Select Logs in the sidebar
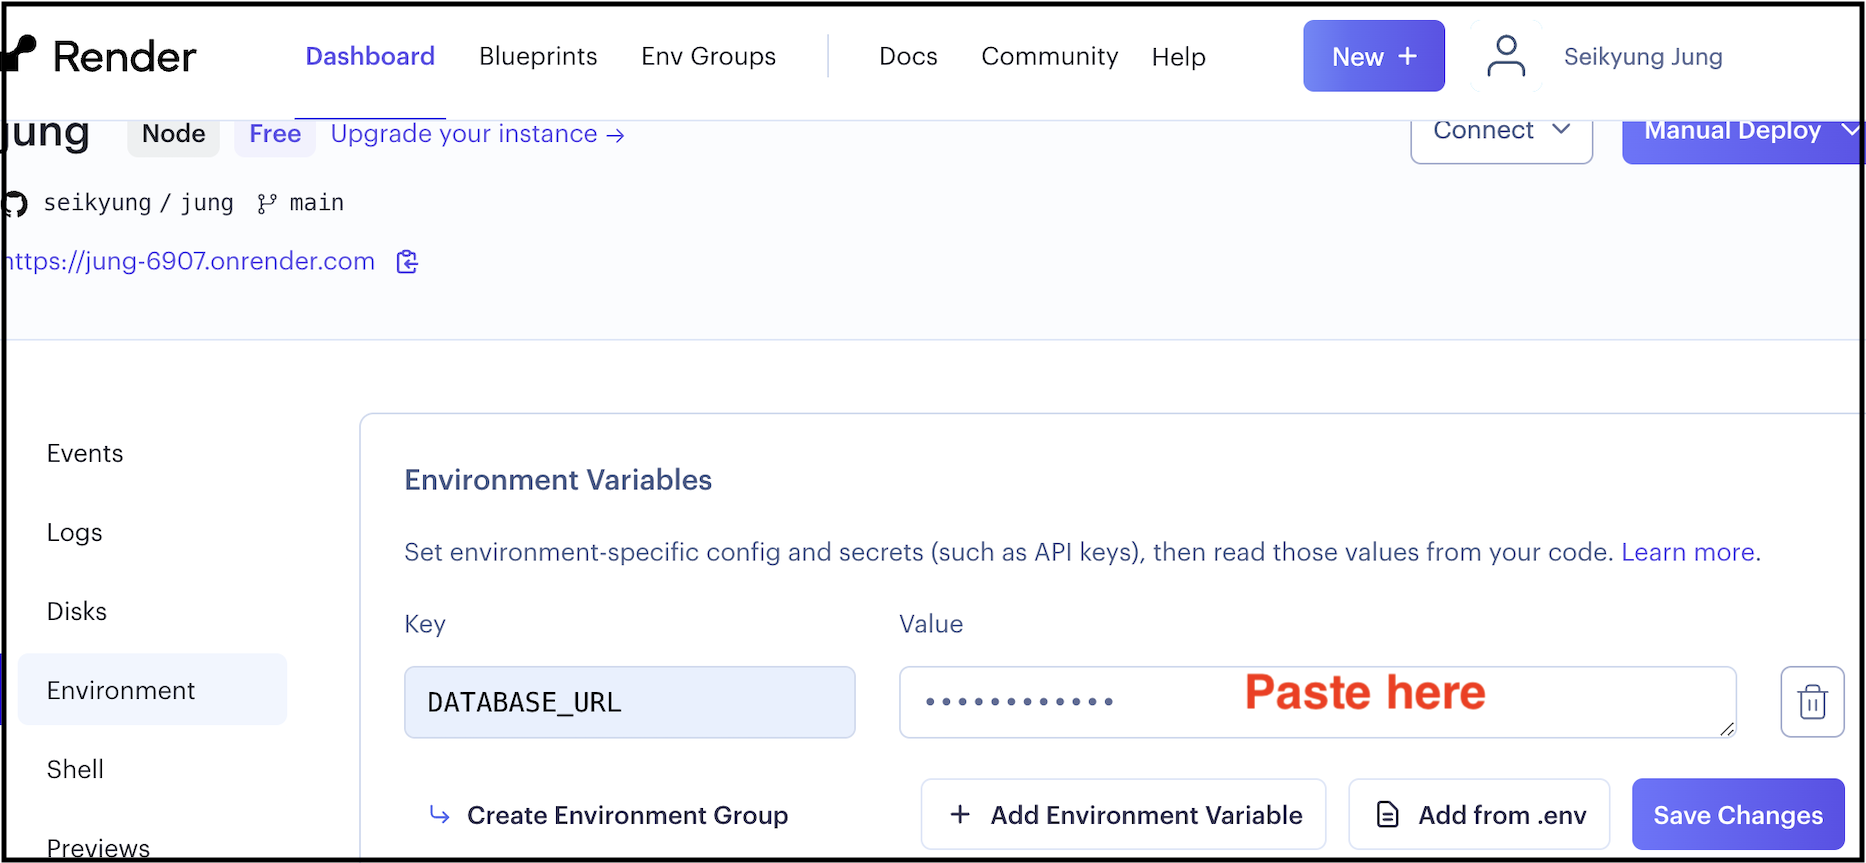 click(x=75, y=532)
